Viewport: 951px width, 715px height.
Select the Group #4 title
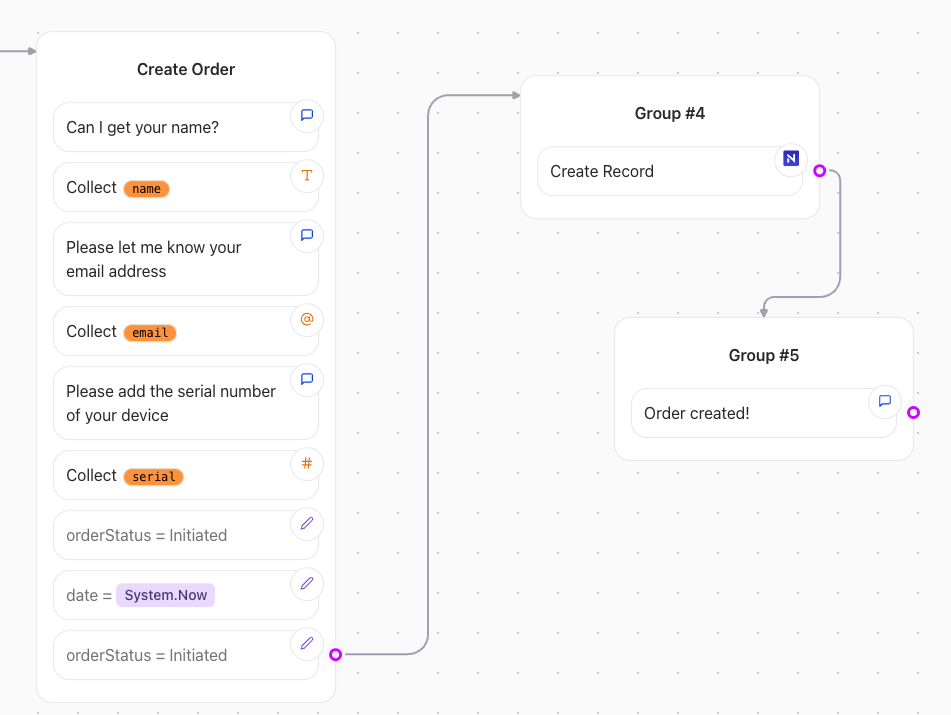[x=670, y=113]
